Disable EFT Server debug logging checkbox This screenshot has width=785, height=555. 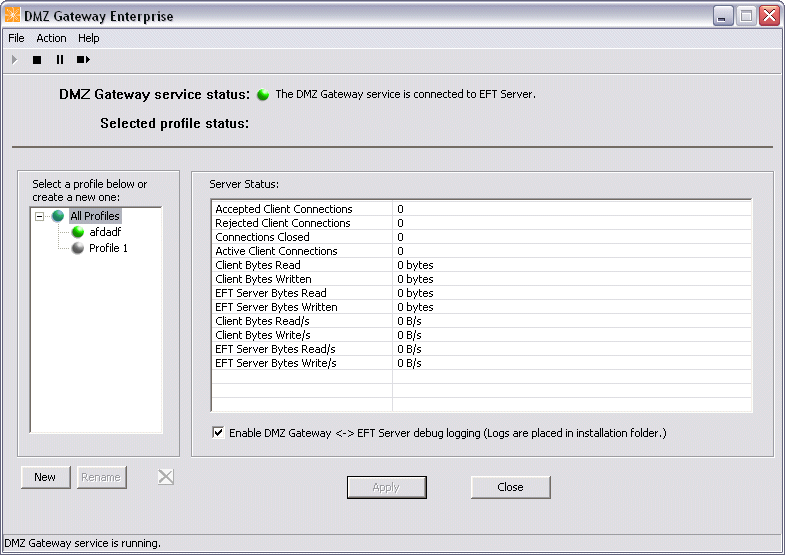[218, 433]
